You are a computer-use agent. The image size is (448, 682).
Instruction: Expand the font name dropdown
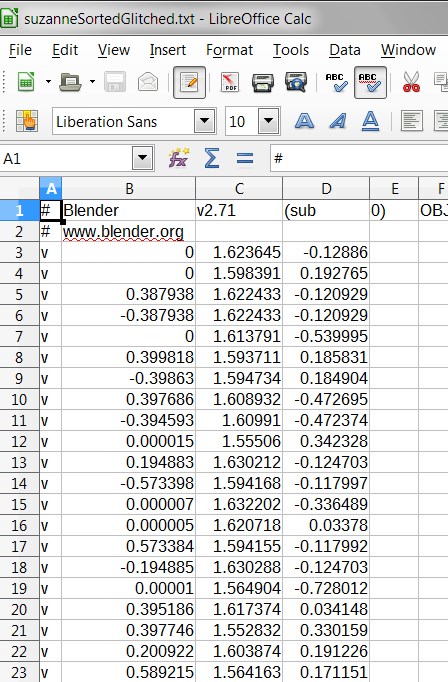point(204,121)
